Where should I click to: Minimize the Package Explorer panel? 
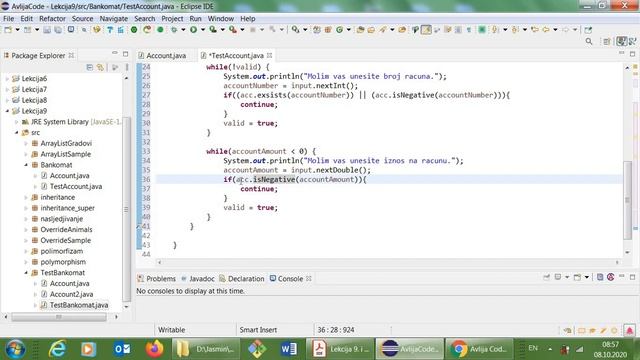[115, 54]
